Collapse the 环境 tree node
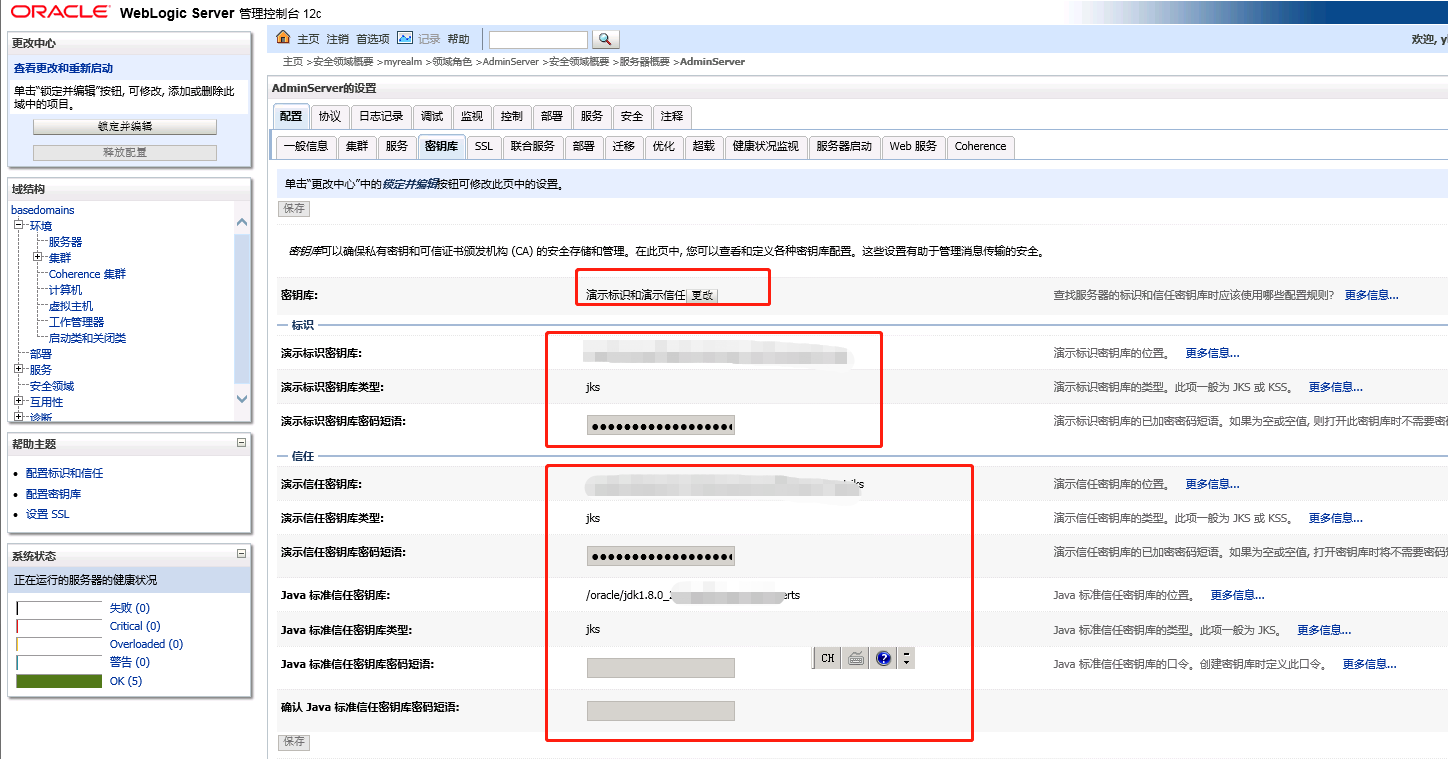Screen dimensions: 1448x759 tap(18, 225)
